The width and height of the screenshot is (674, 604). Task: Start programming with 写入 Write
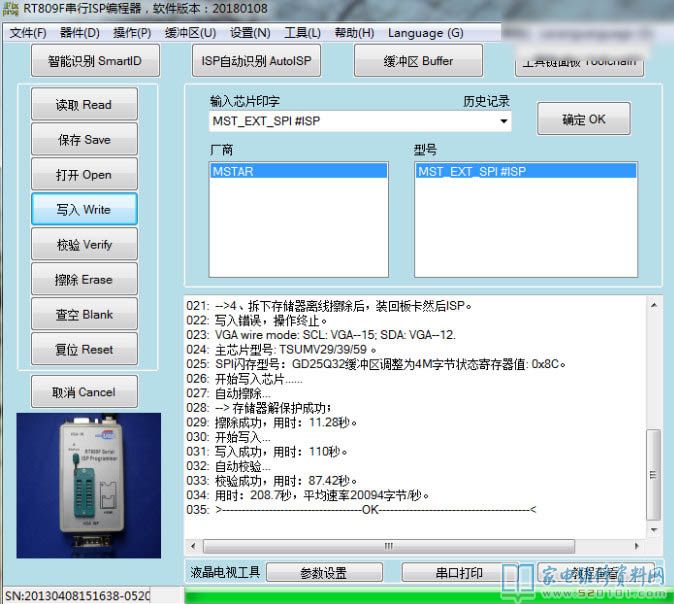tap(84, 210)
